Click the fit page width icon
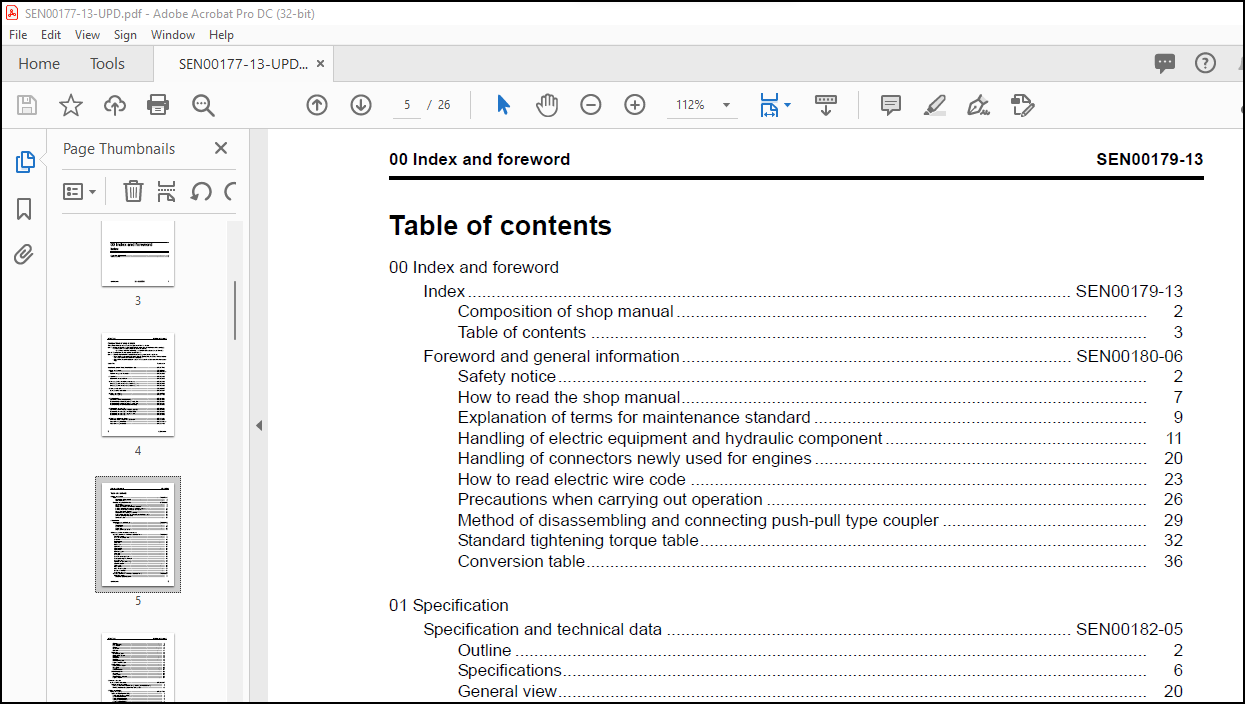This screenshot has width=1245, height=704. (768, 105)
